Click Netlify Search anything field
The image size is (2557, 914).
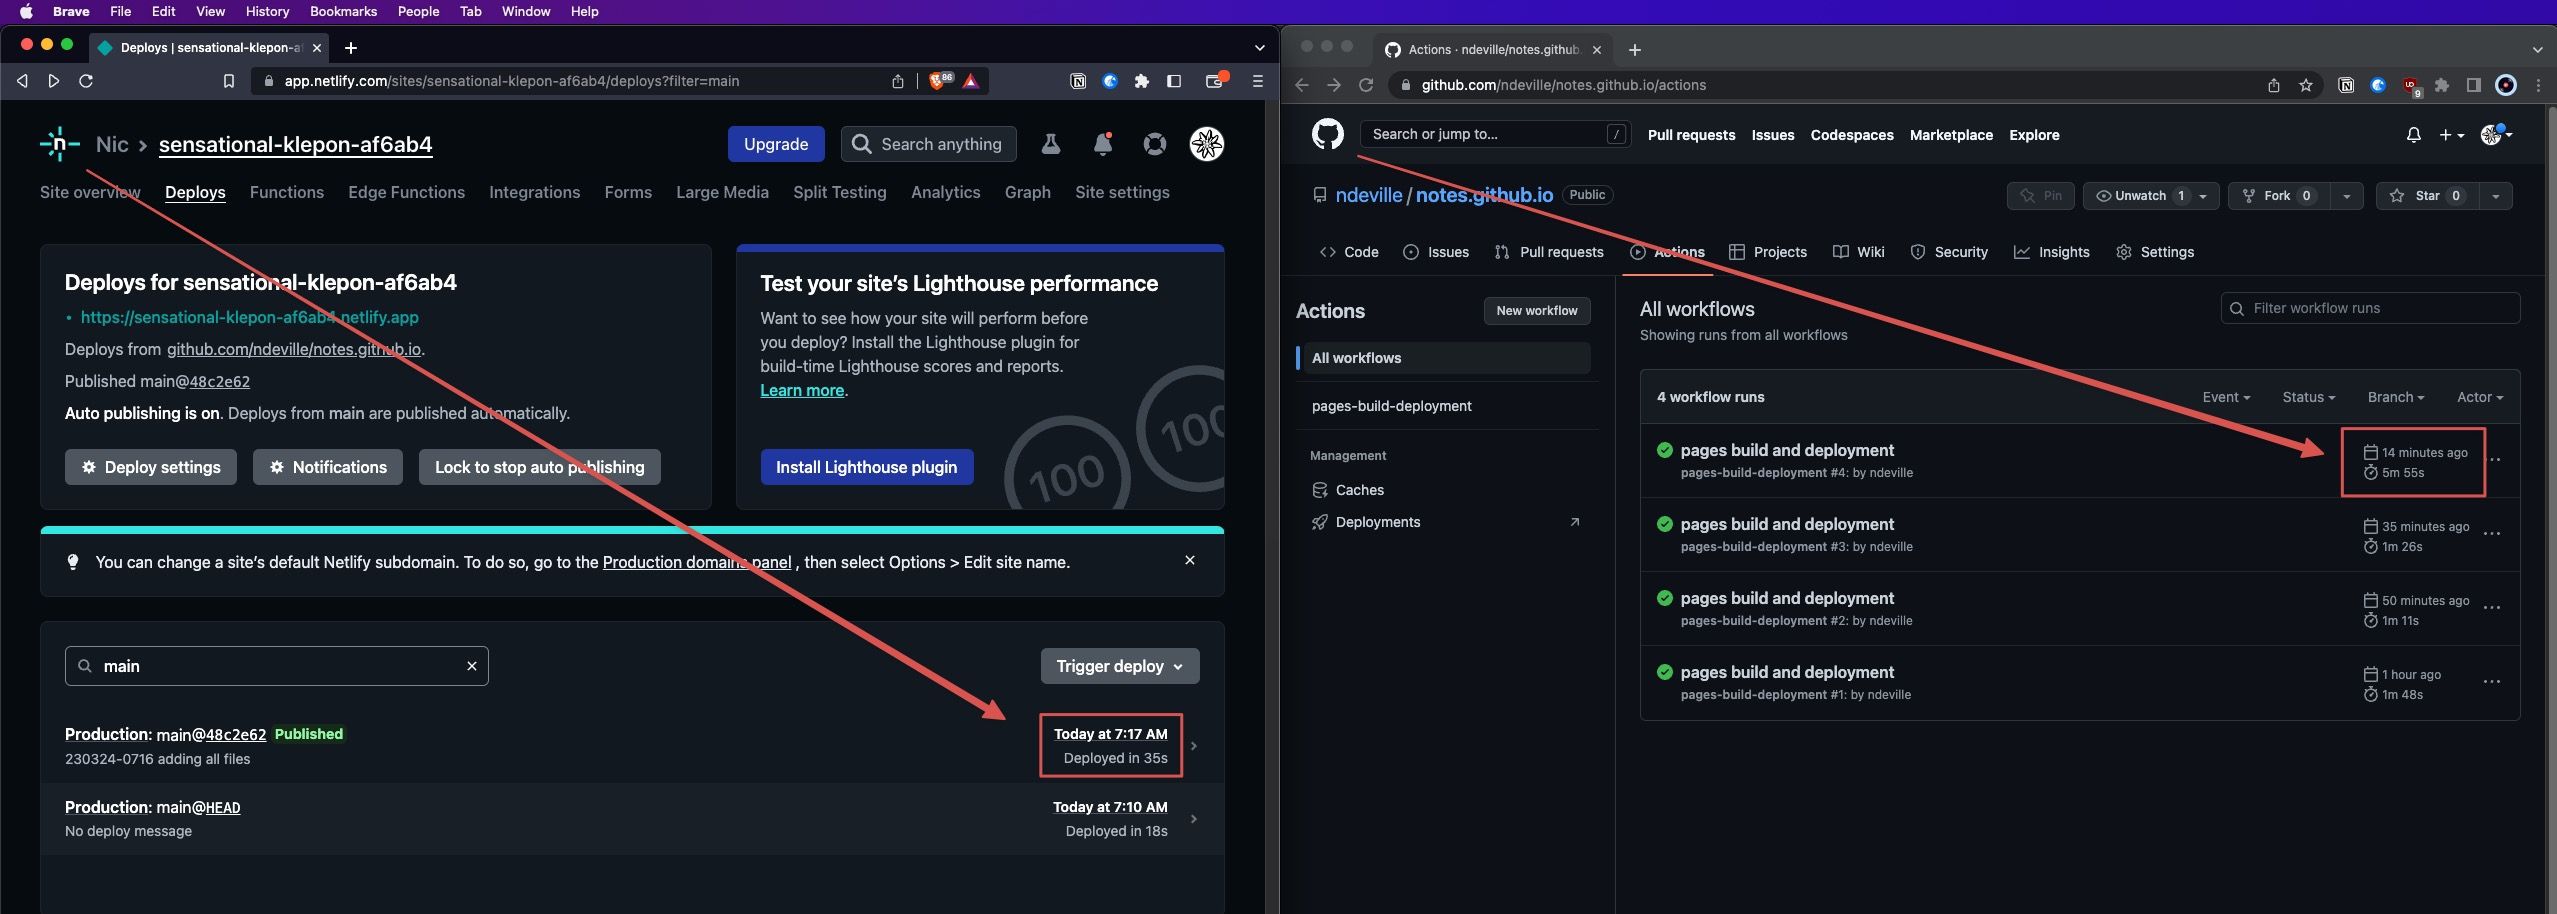(x=928, y=144)
